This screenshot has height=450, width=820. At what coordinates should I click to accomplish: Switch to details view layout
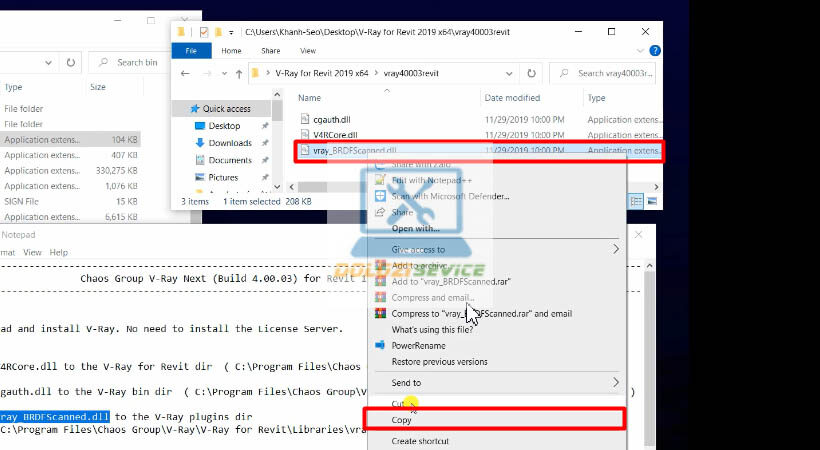[x=636, y=201]
